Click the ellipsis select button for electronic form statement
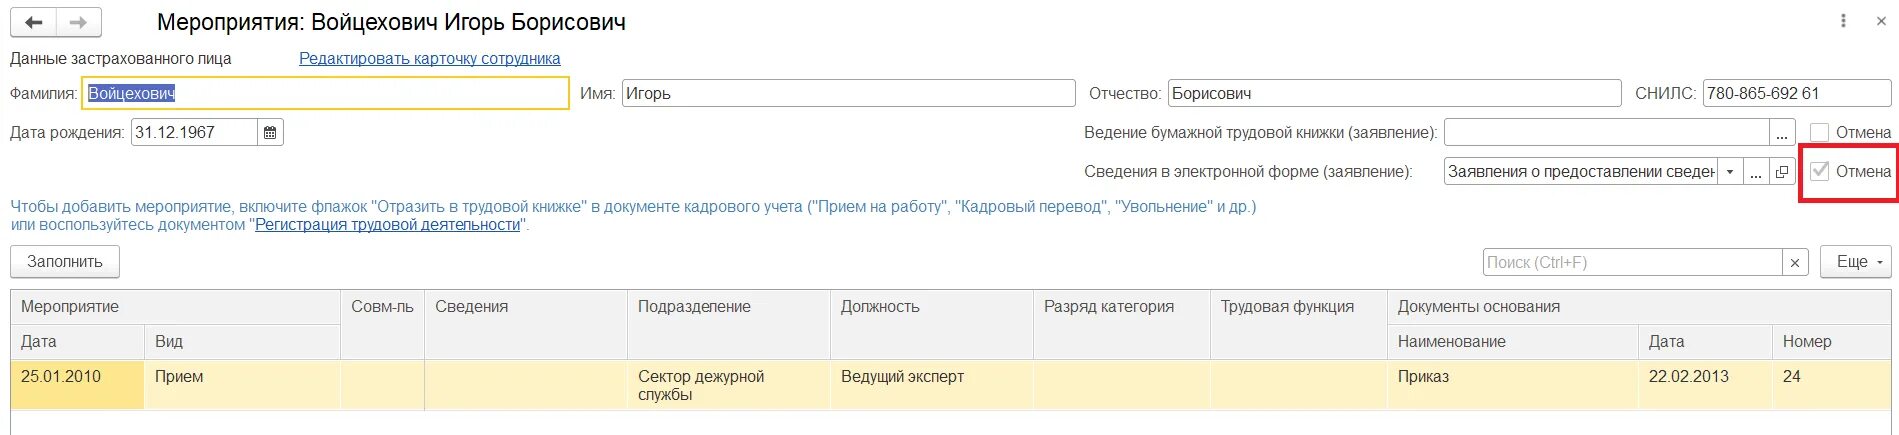This screenshot has width=1899, height=435. point(1755,172)
